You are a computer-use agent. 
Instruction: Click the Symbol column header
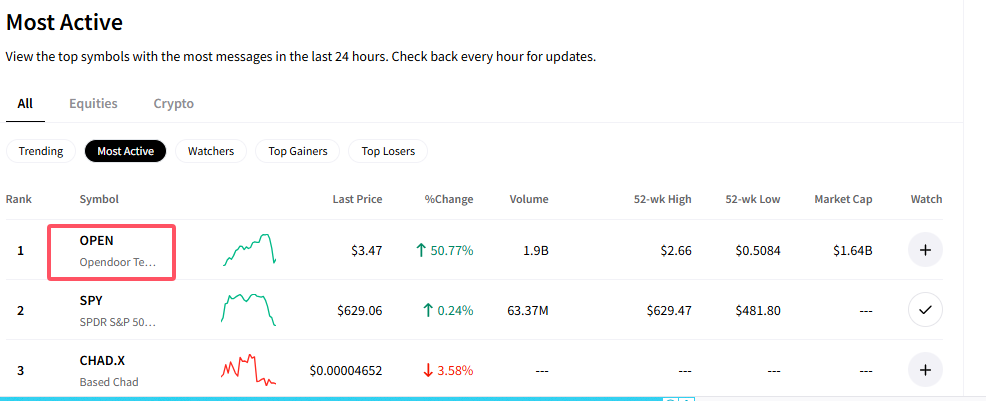pyautogui.click(x=99, y=199)
